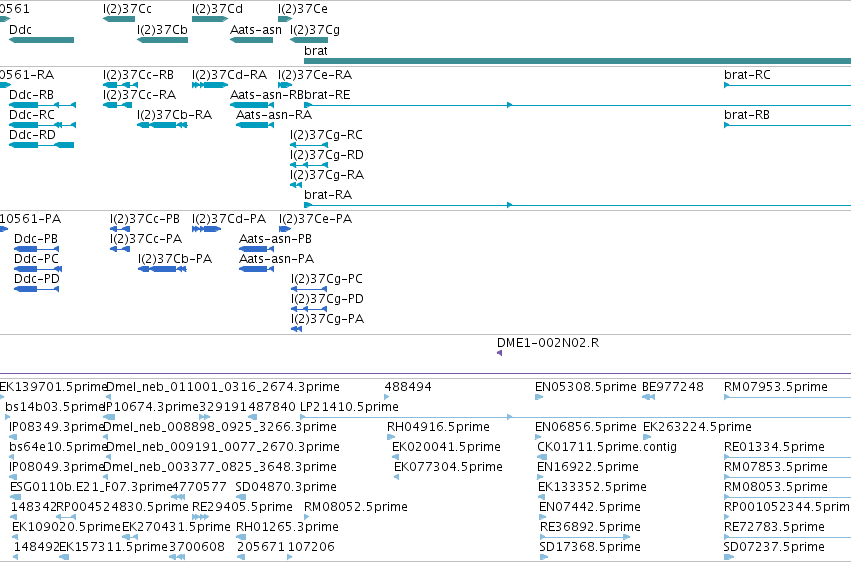Select the Ddc gene bar
Image resolution: width=851 pixels, height=562 pixels.
[x=41, y=40]
